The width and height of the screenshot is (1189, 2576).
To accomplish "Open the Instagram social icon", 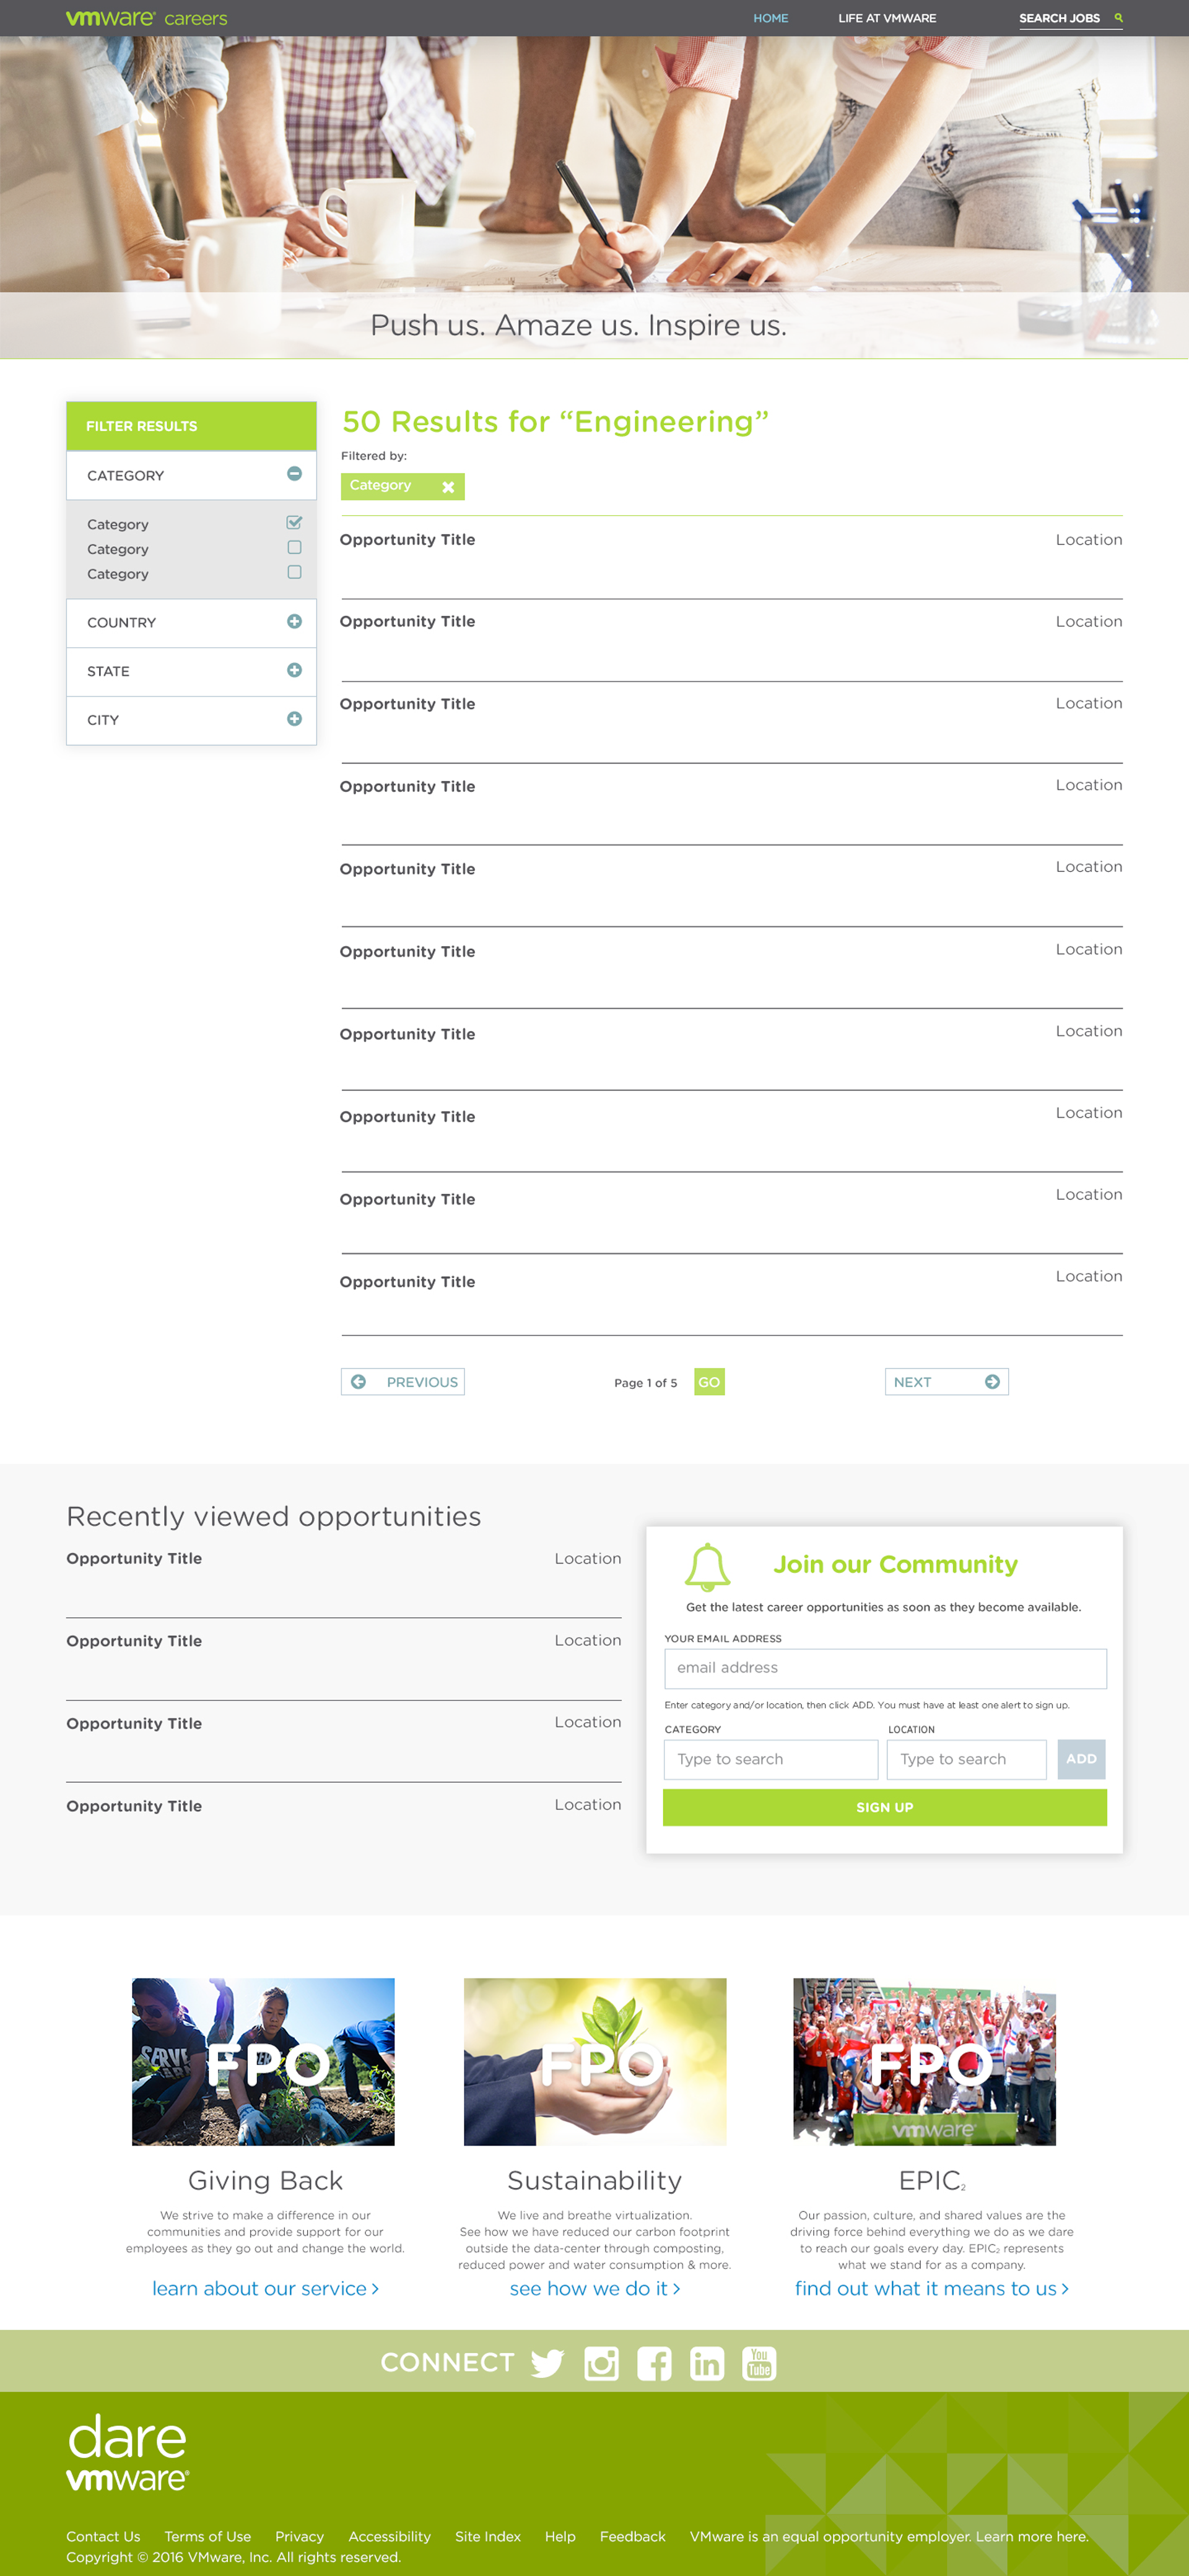I will pos(601,2363).
